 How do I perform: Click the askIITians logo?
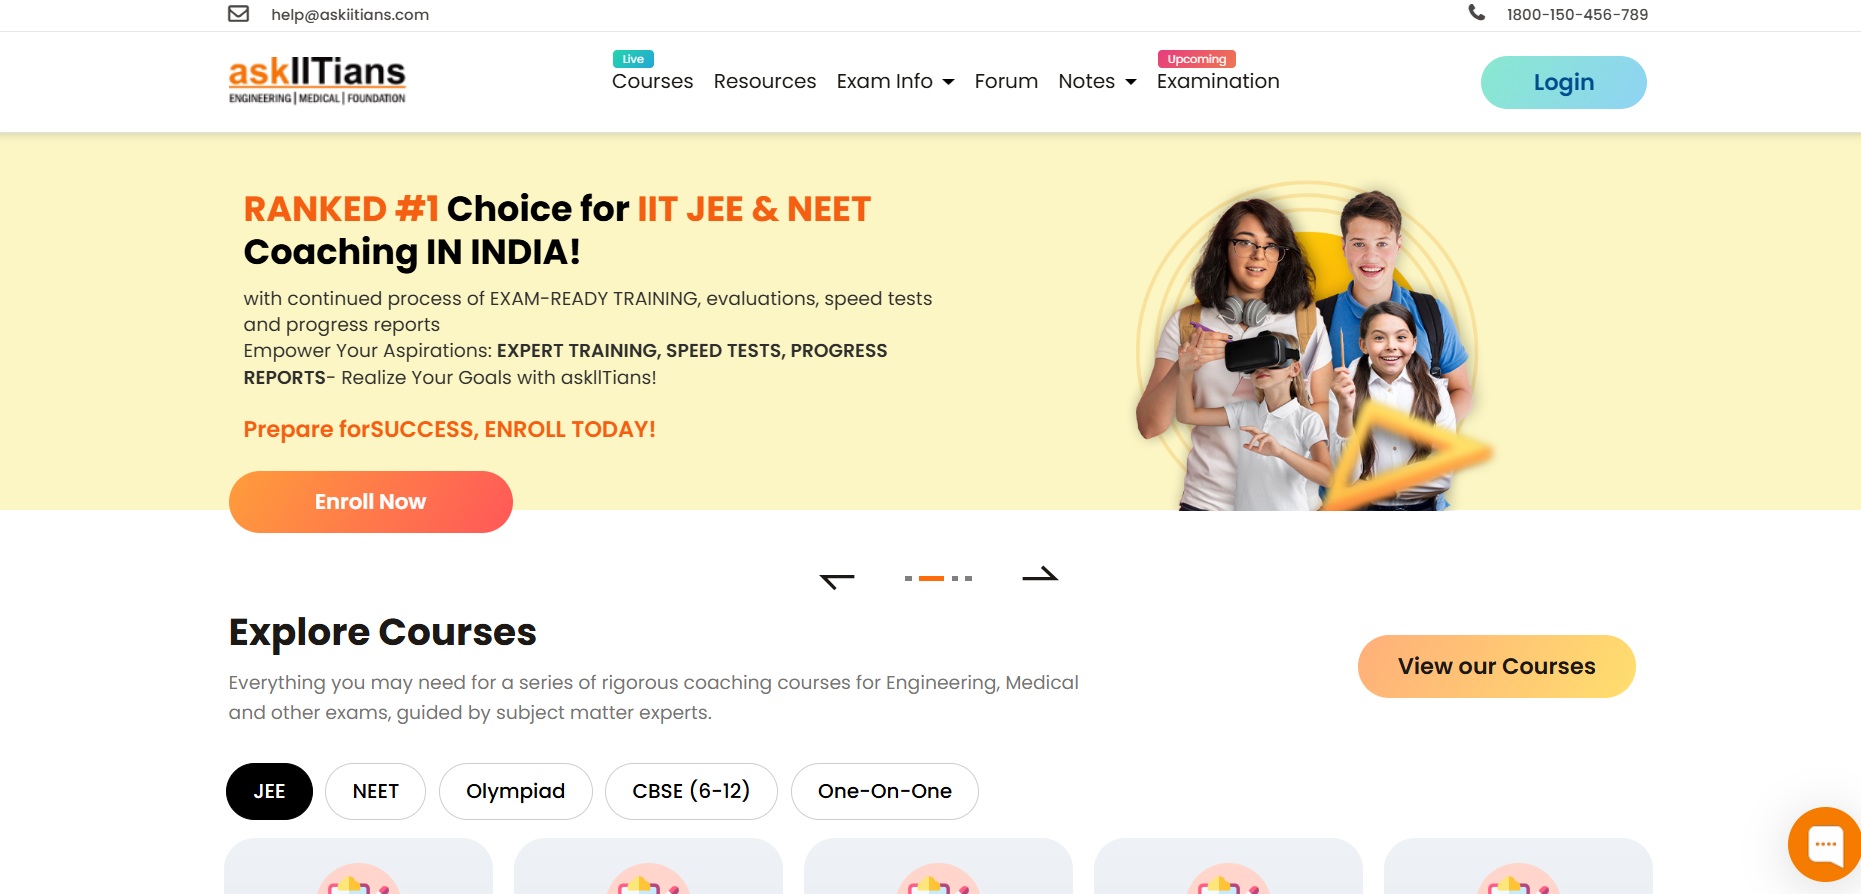point(317,80)
